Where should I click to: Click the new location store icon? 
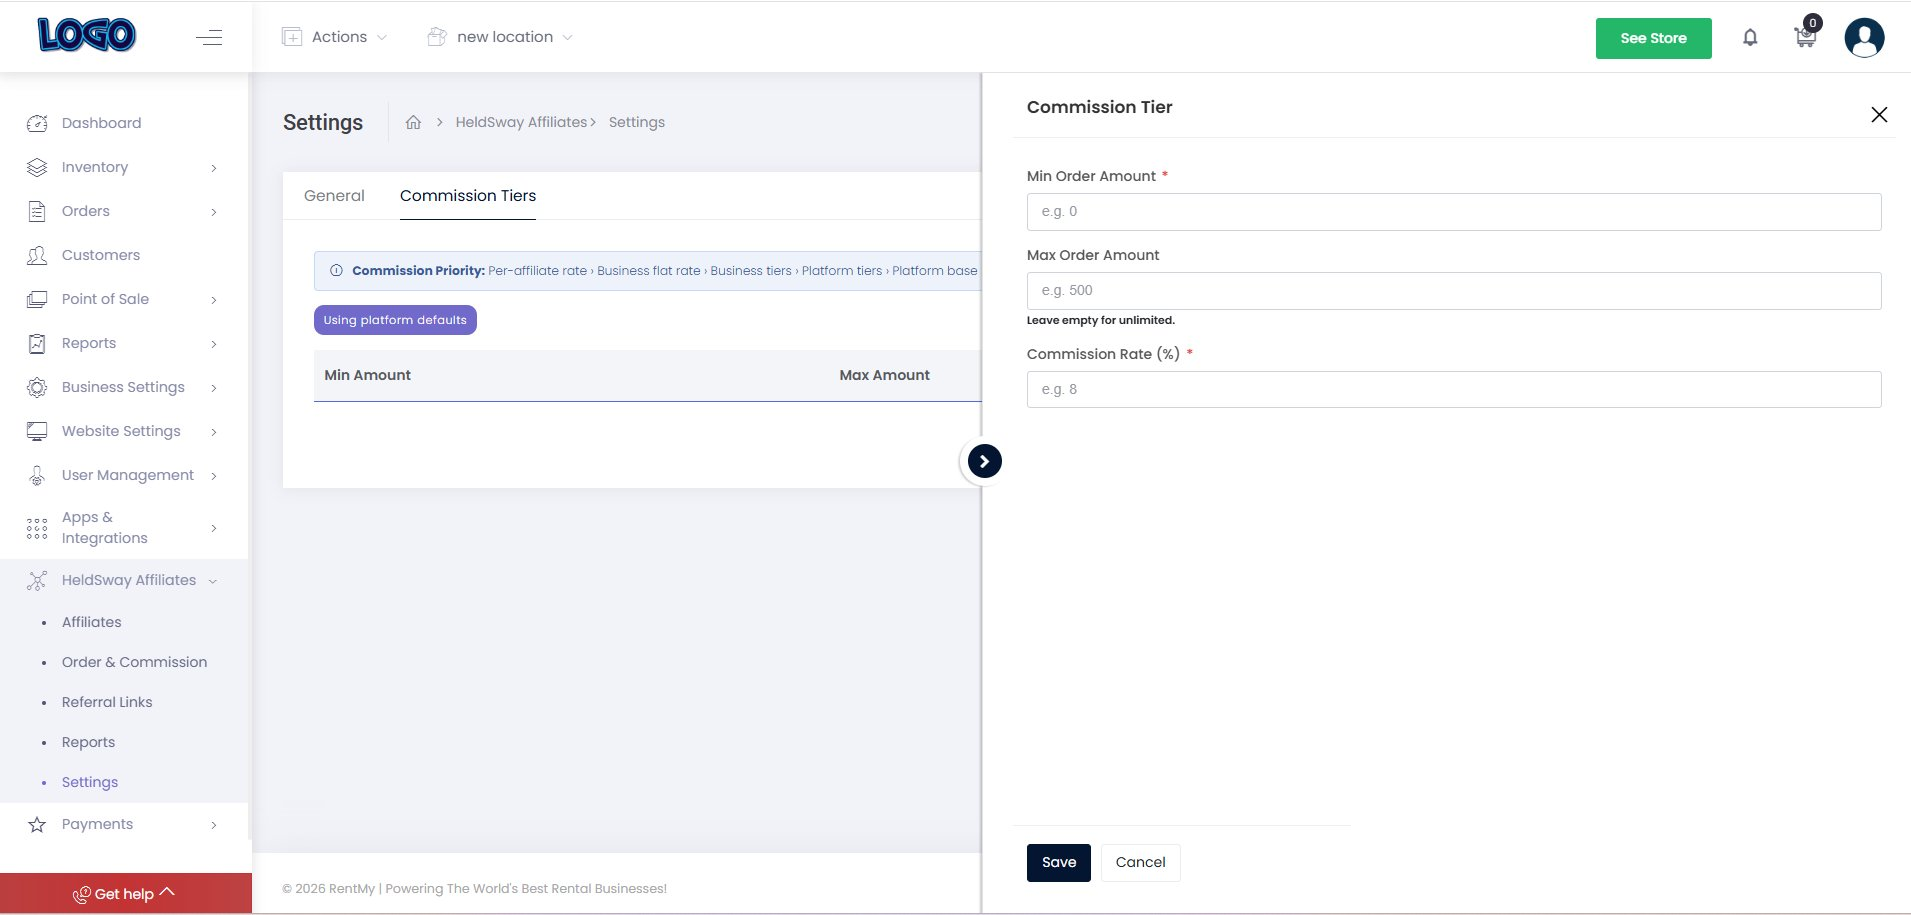437,37
